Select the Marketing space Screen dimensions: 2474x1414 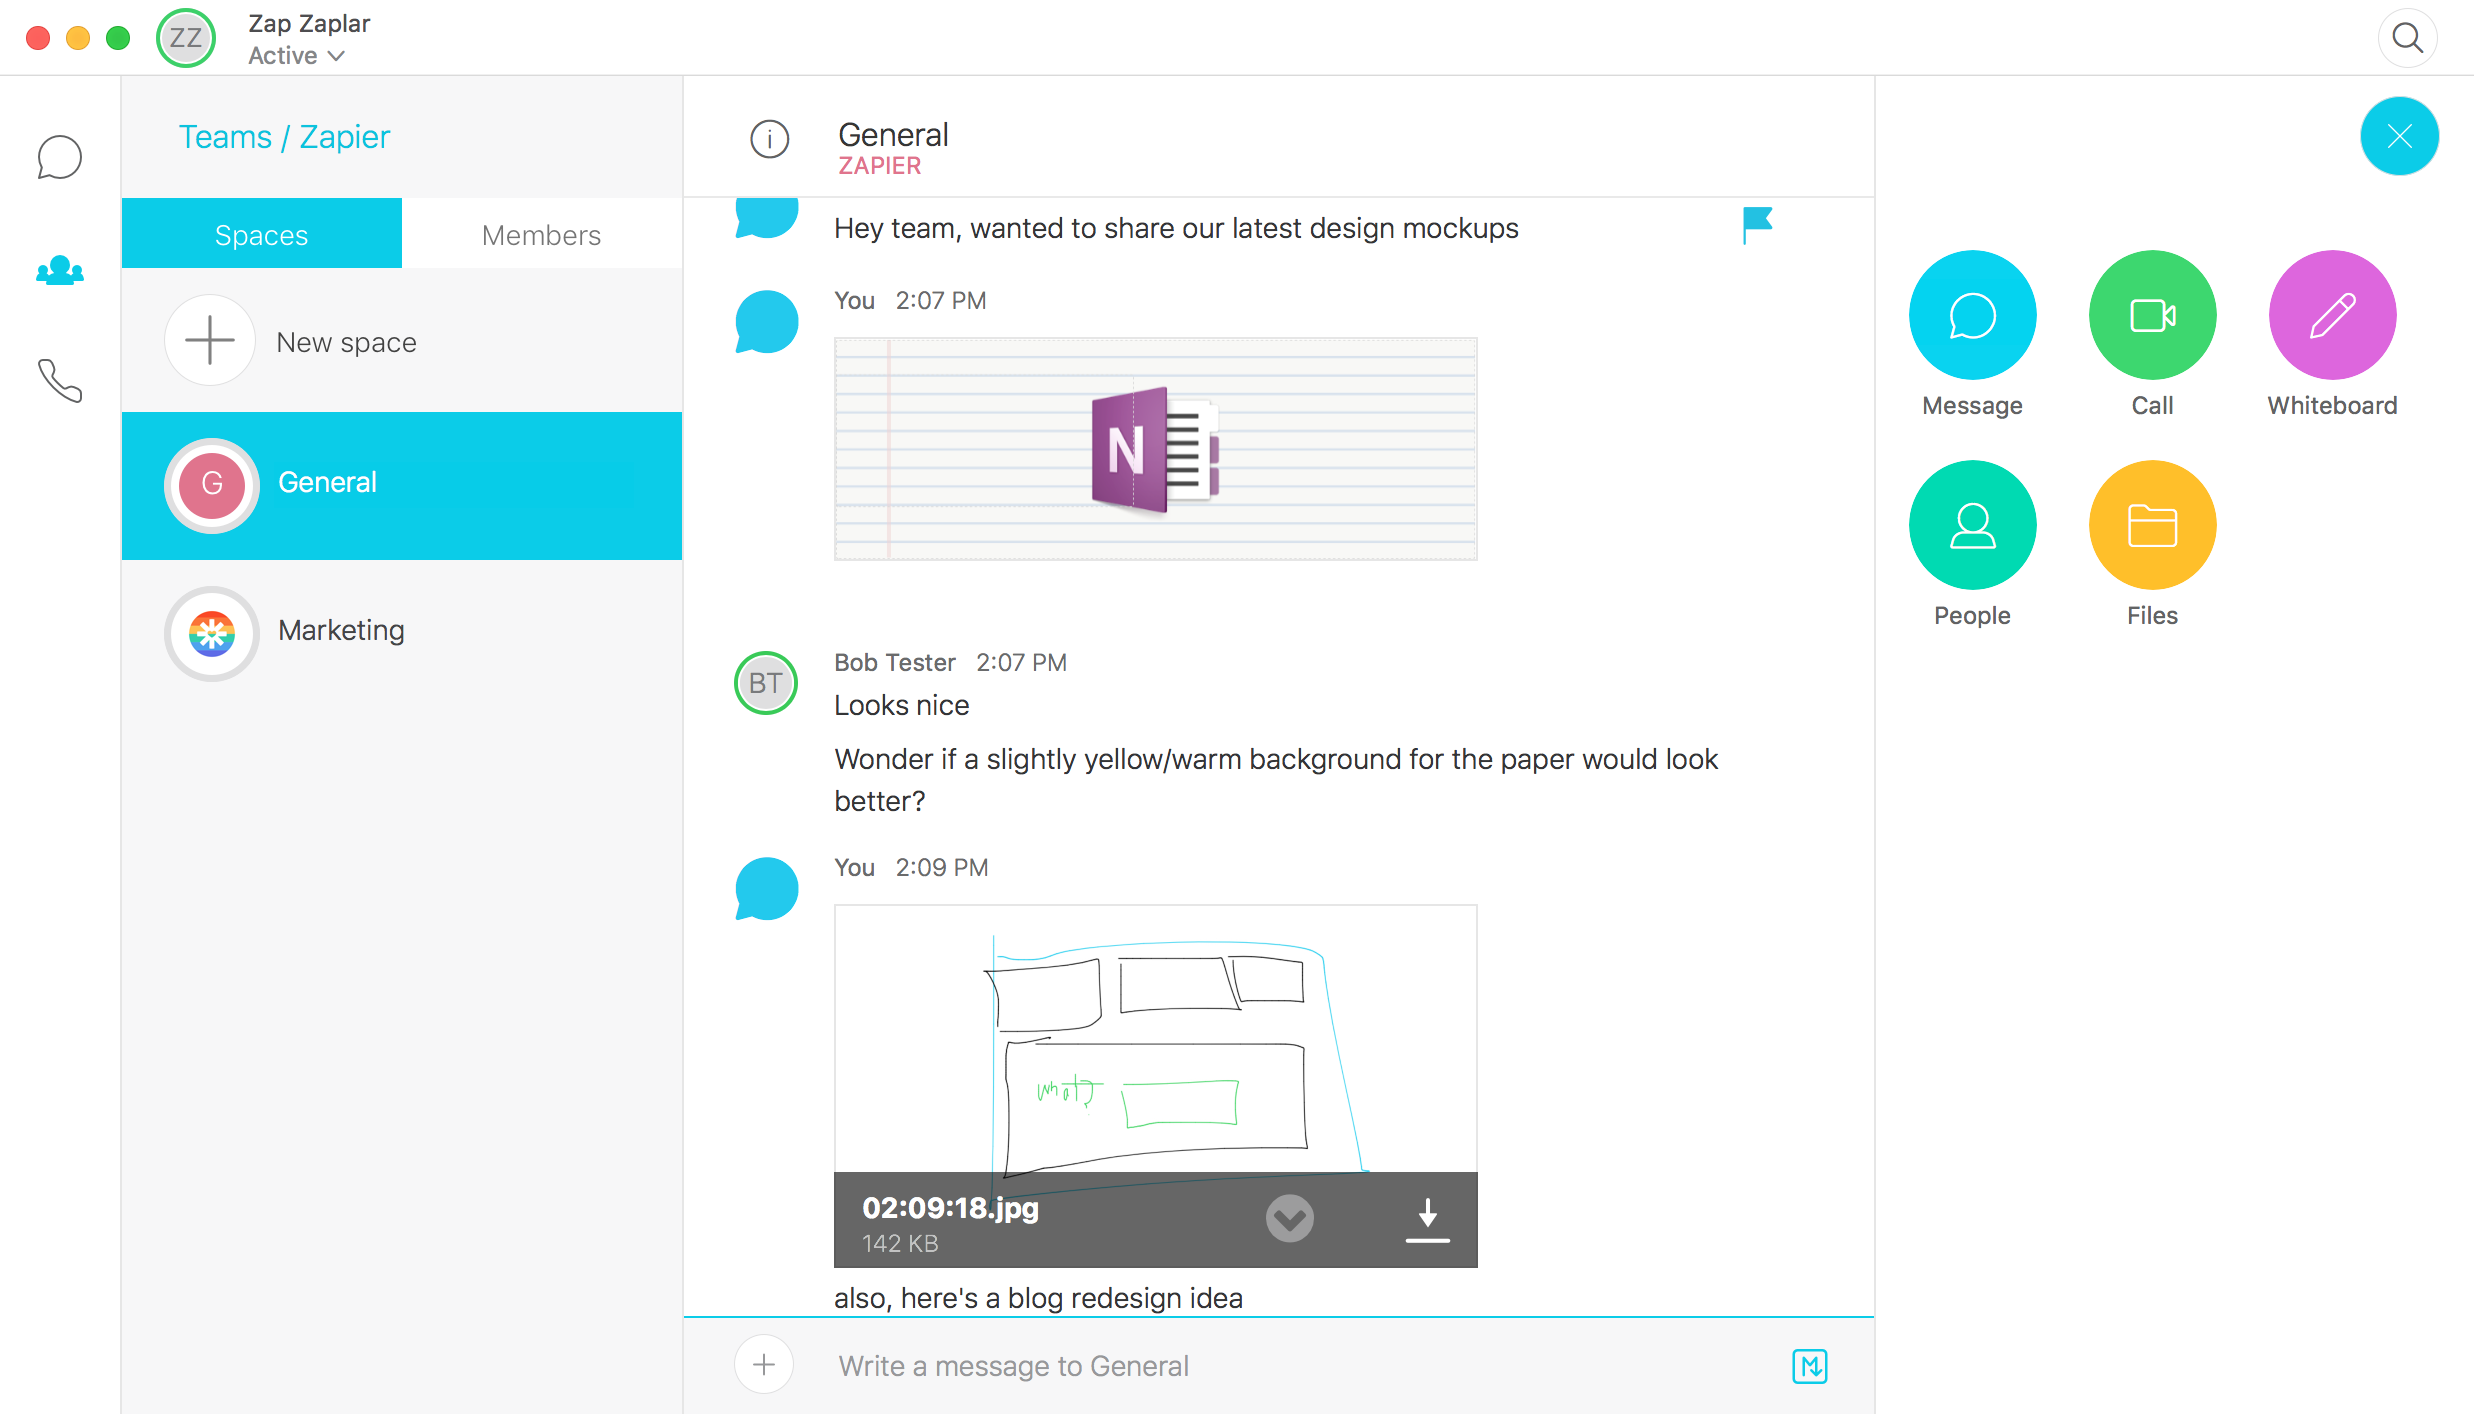pyautogui.click(x=340, y=631)
